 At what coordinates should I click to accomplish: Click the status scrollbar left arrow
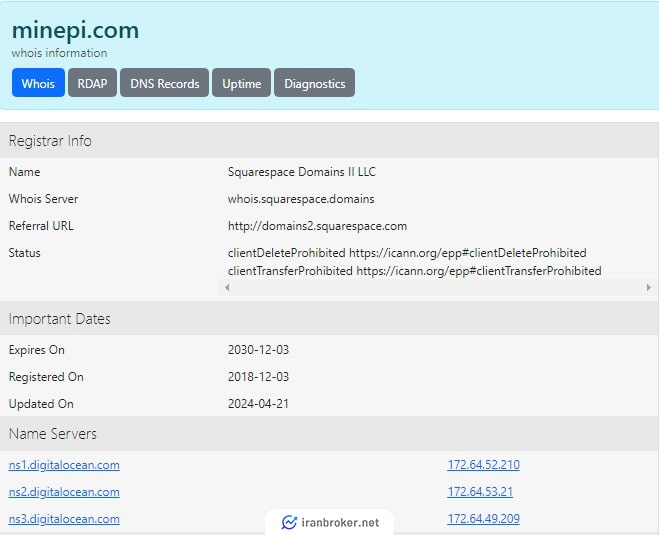tap(227, 287)
